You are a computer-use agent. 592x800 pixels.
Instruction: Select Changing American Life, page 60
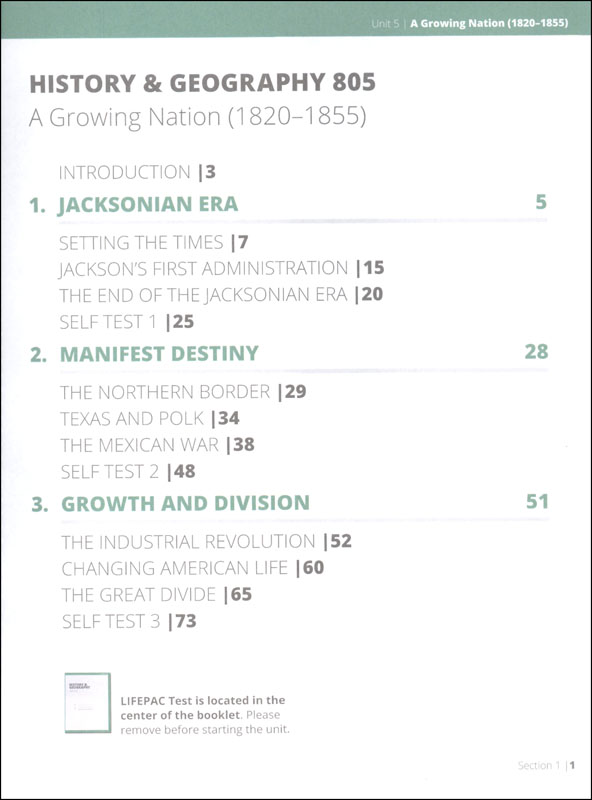[x=193, y=568]
